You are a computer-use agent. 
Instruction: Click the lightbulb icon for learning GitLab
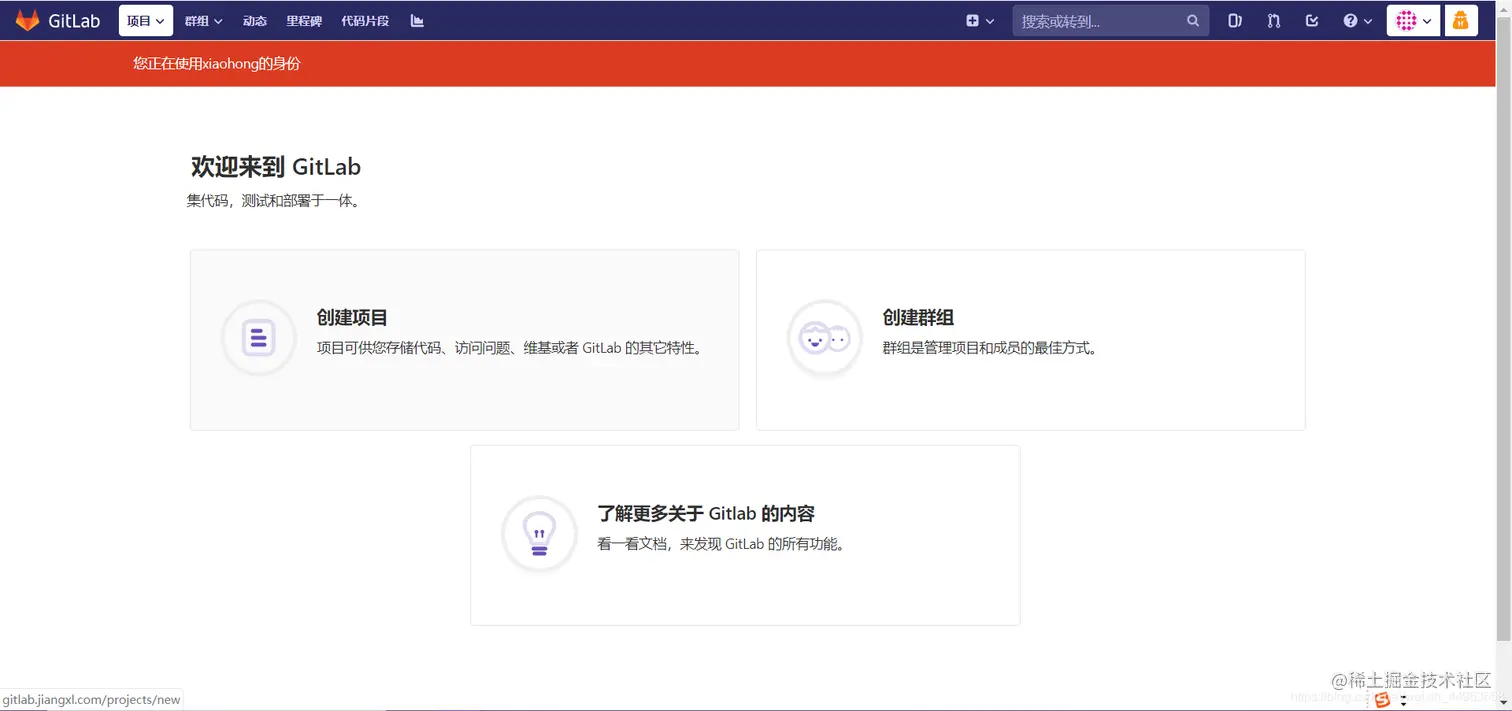[538, 533]
